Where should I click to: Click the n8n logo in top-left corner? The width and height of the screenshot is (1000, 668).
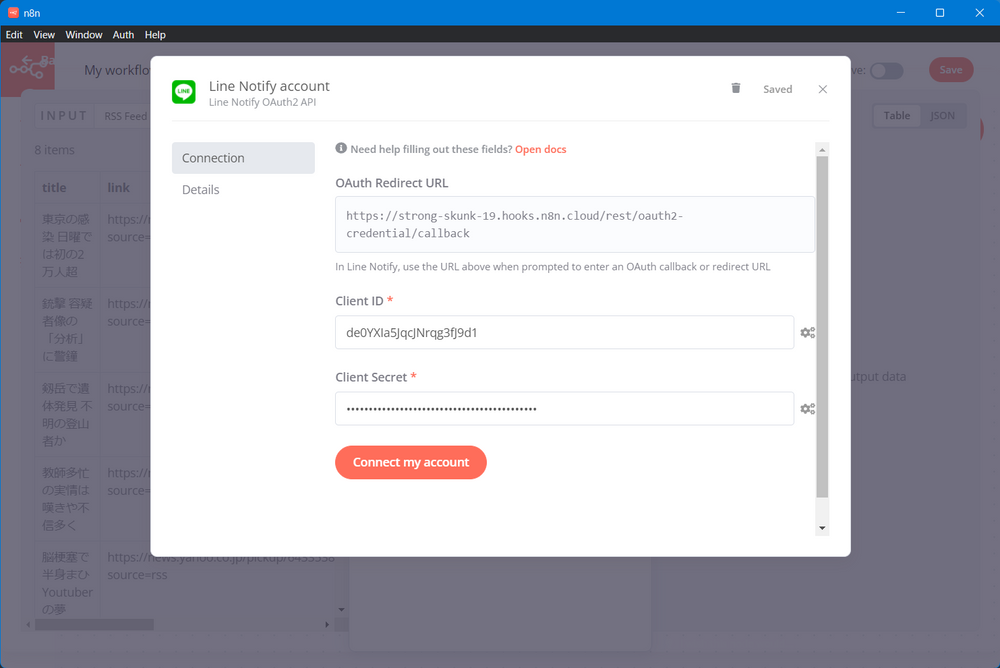click(x=27, y=69)
